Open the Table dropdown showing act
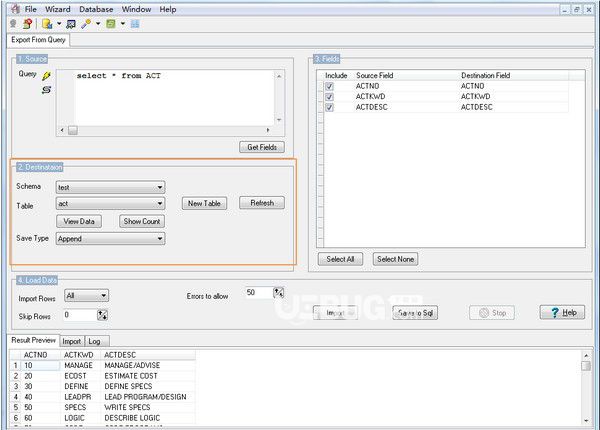Image resolution: width=600 pixels, height=430 pixels. tap(111, 204)
